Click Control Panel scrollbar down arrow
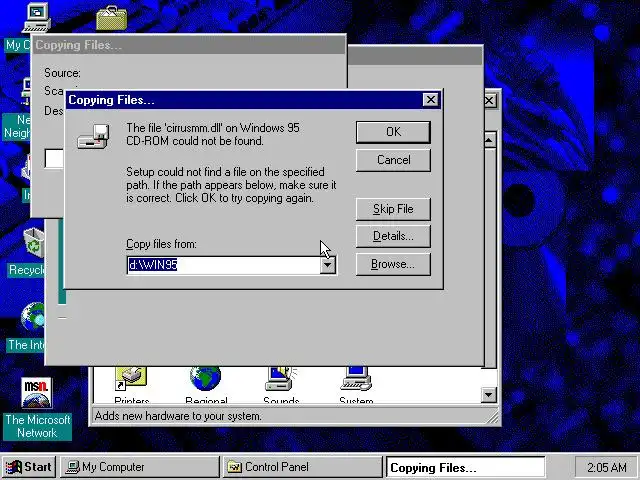 tap(489, 395)
